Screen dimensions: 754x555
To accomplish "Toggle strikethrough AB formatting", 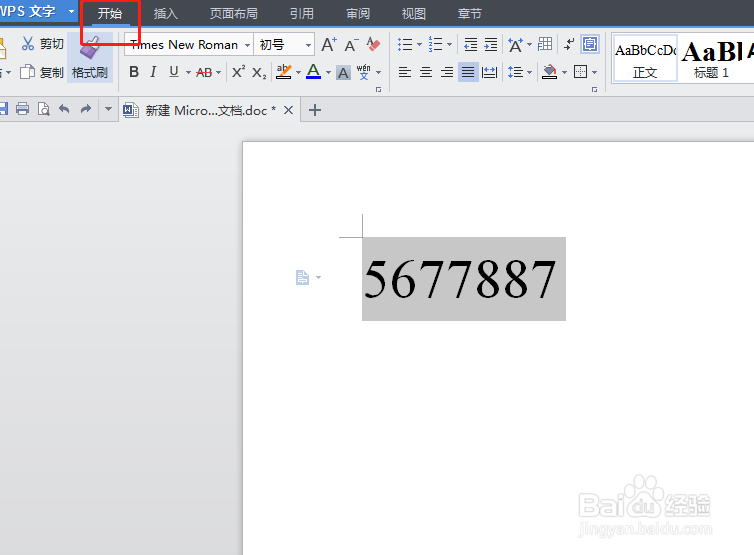I will pyautogui.click(x=204, y=73).
